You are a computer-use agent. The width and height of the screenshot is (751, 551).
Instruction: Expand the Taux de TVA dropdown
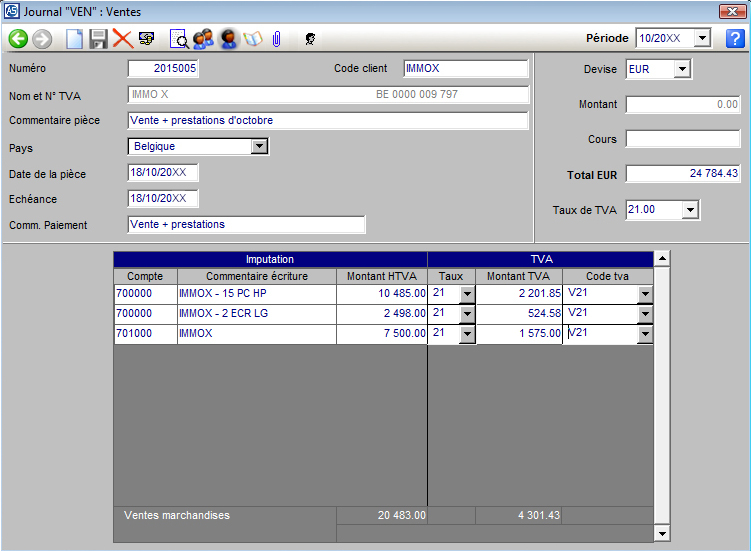pos(690,210)
